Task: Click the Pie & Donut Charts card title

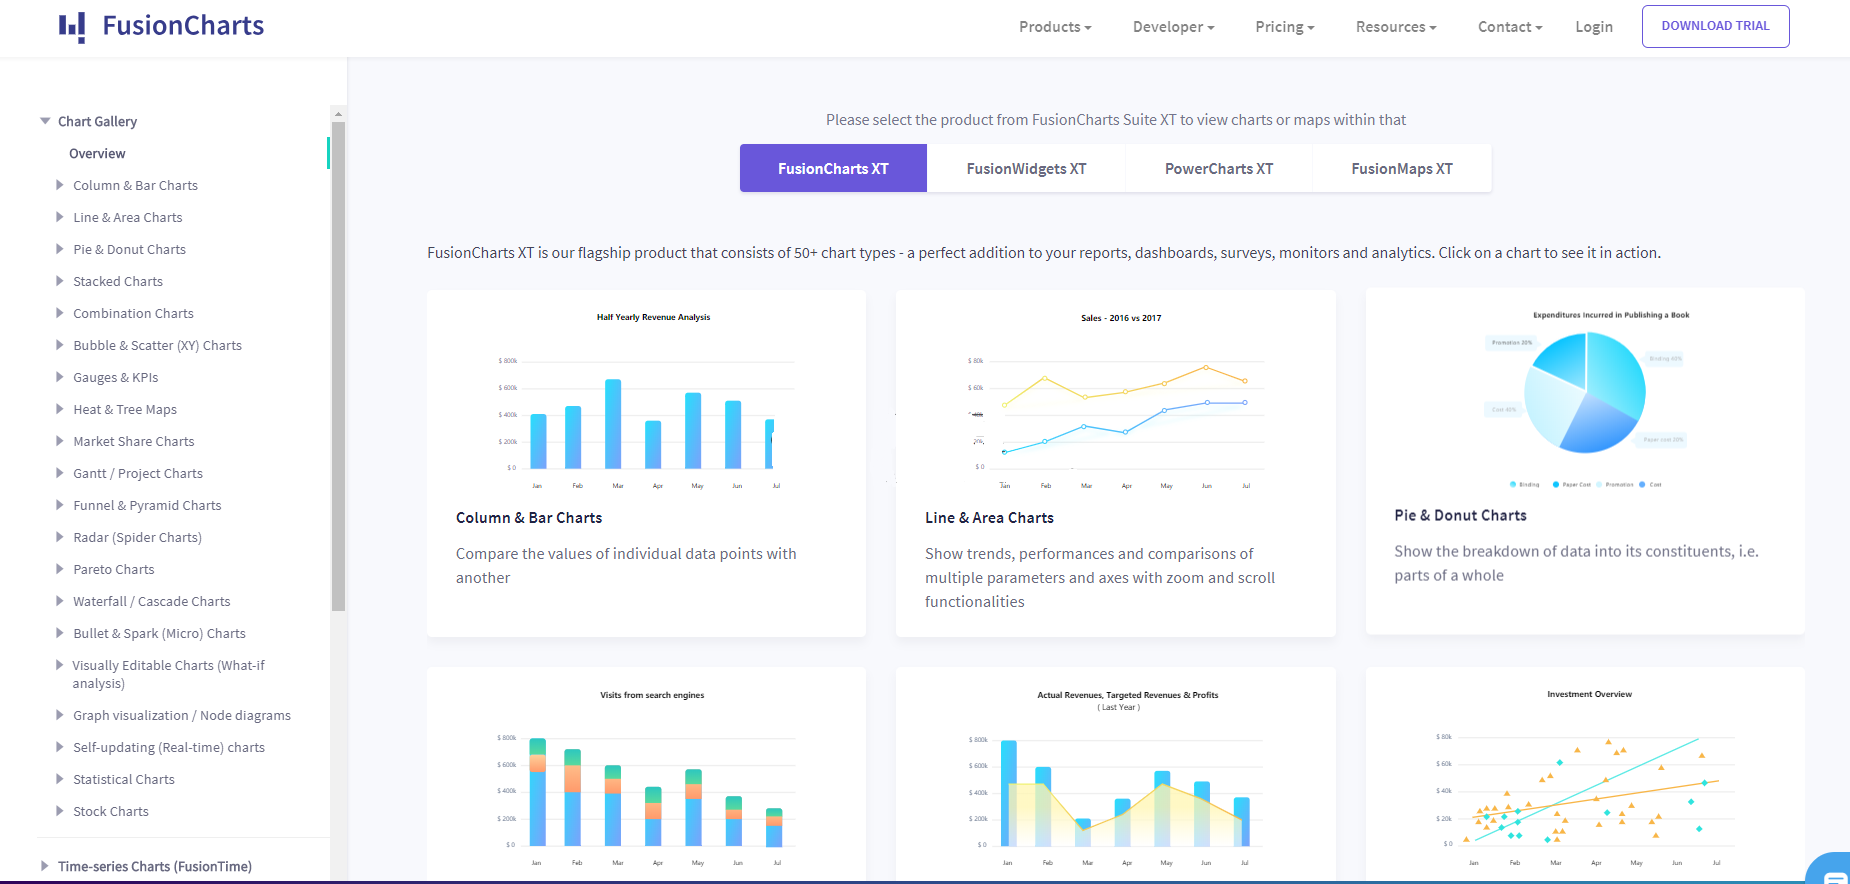Action: point(1460,515)
